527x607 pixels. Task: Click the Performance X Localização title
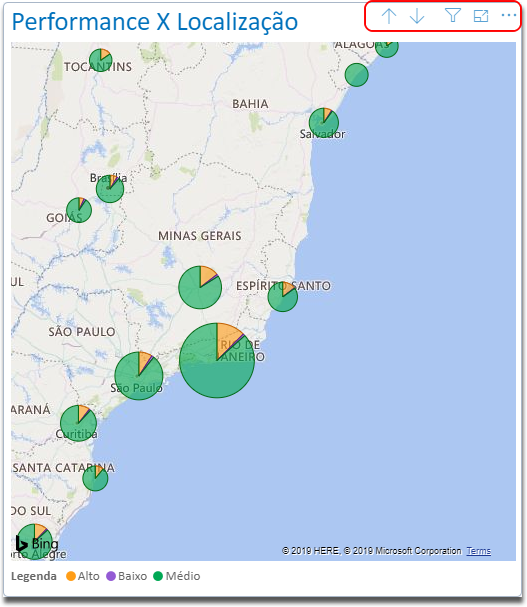click(155, 22)
